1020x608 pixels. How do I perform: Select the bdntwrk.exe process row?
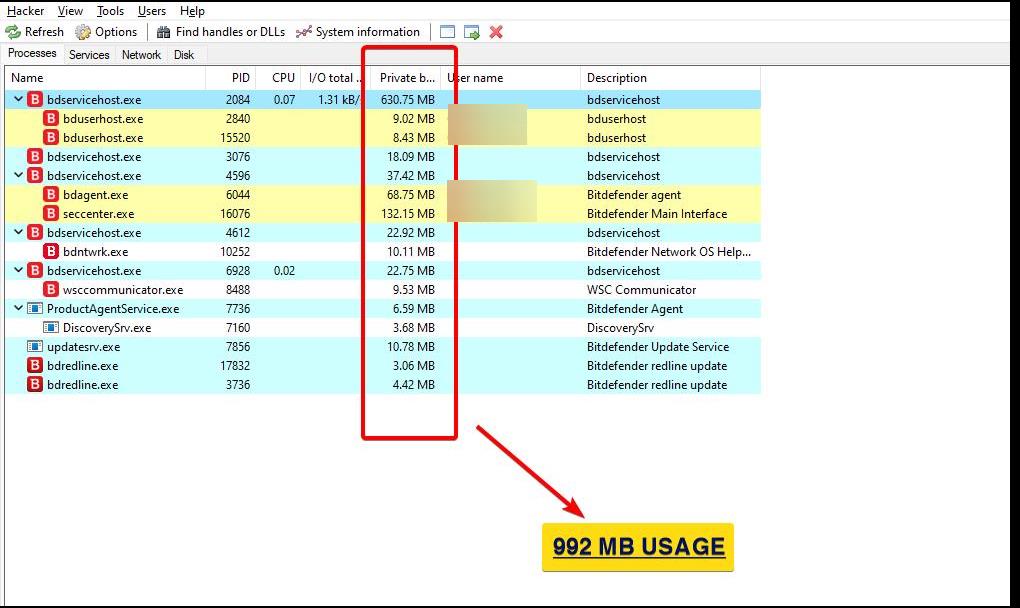point(382,252)
